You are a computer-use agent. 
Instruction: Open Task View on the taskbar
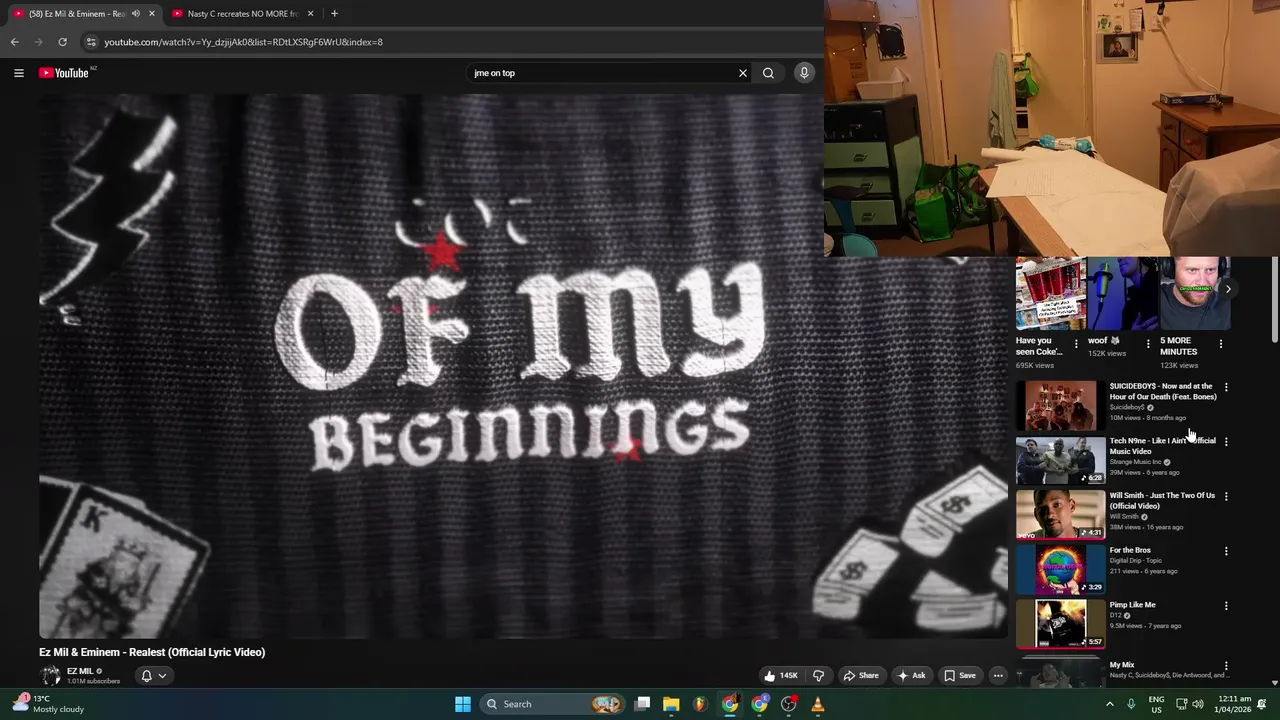click(x=643, y=704)
